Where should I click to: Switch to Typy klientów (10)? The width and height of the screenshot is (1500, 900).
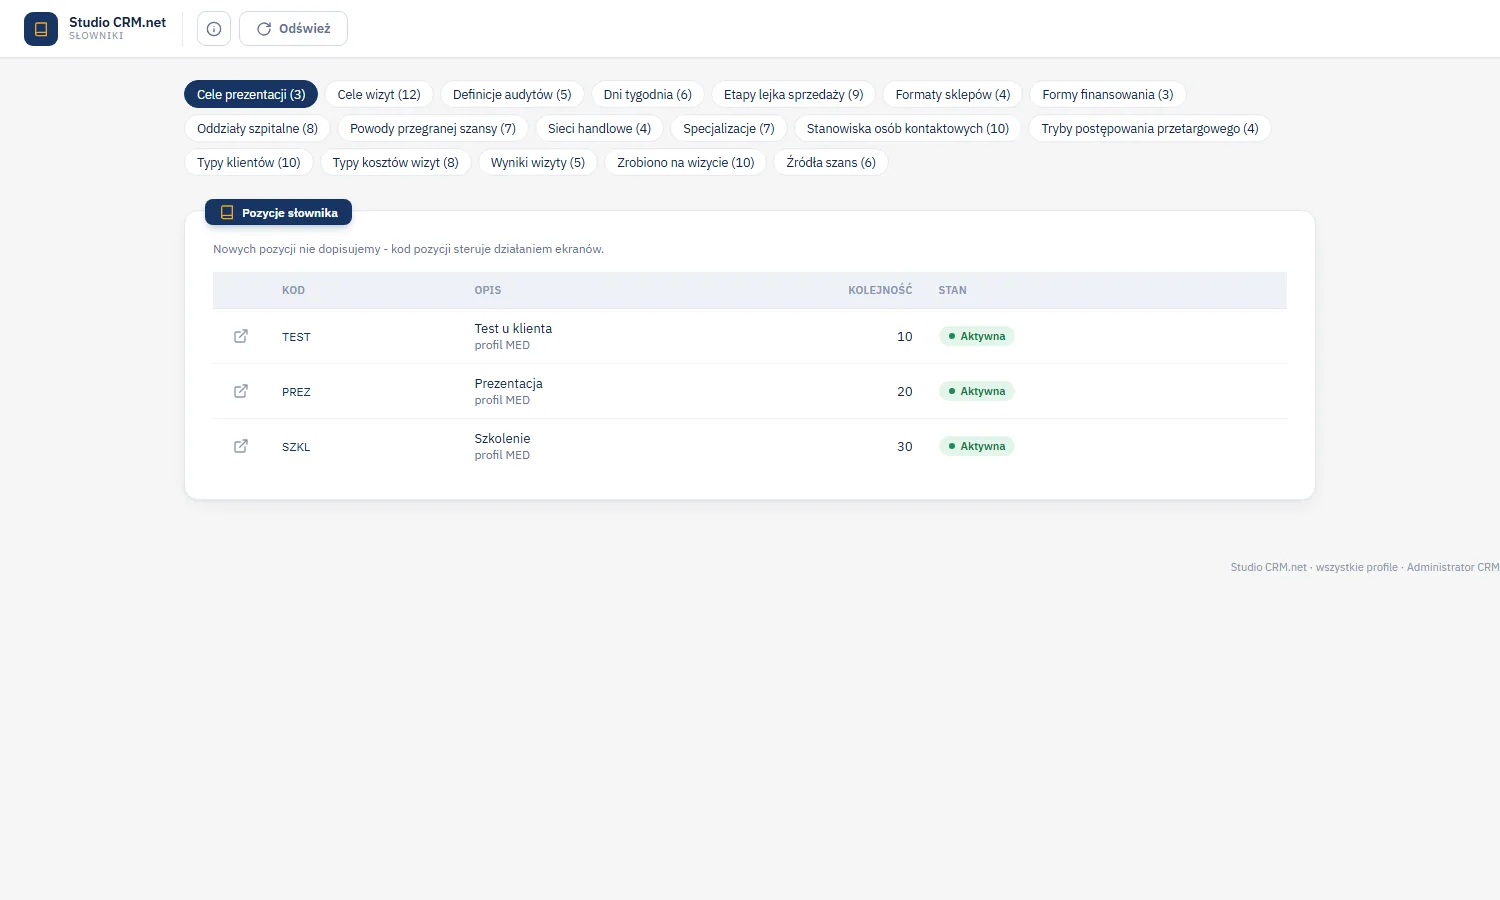point(249,162)
